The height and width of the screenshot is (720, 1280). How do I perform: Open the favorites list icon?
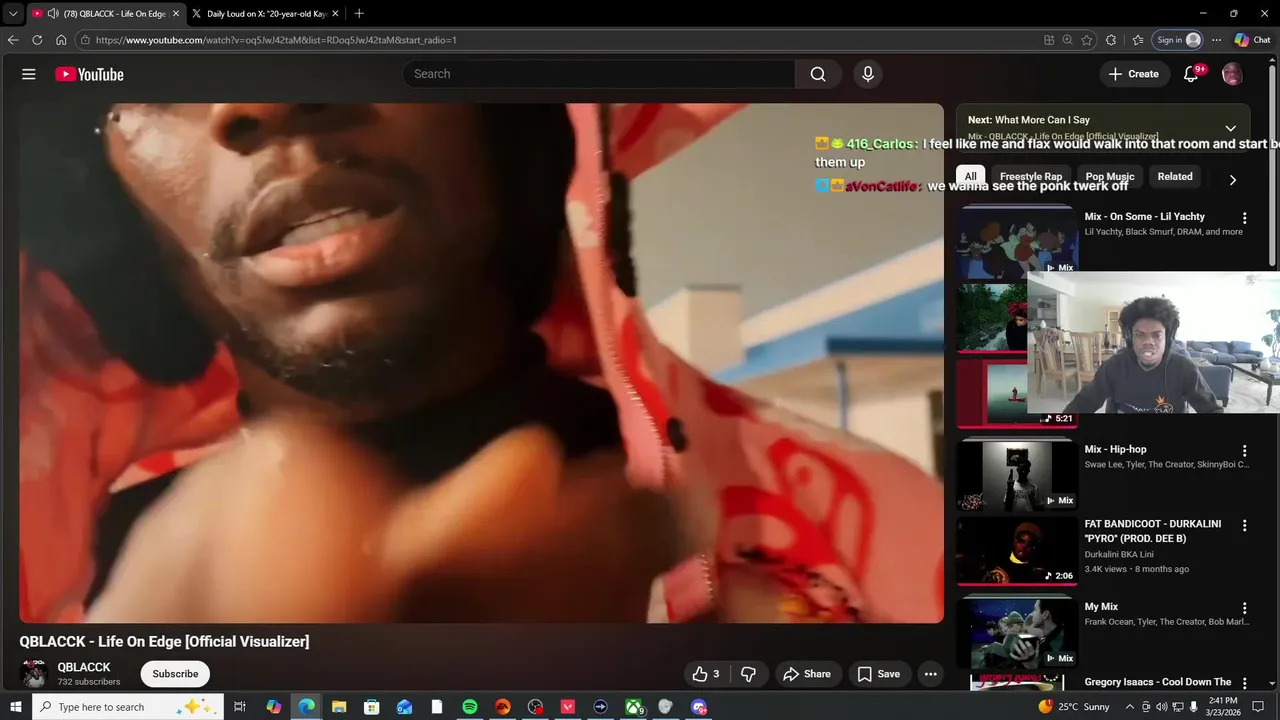point(1138,40)
